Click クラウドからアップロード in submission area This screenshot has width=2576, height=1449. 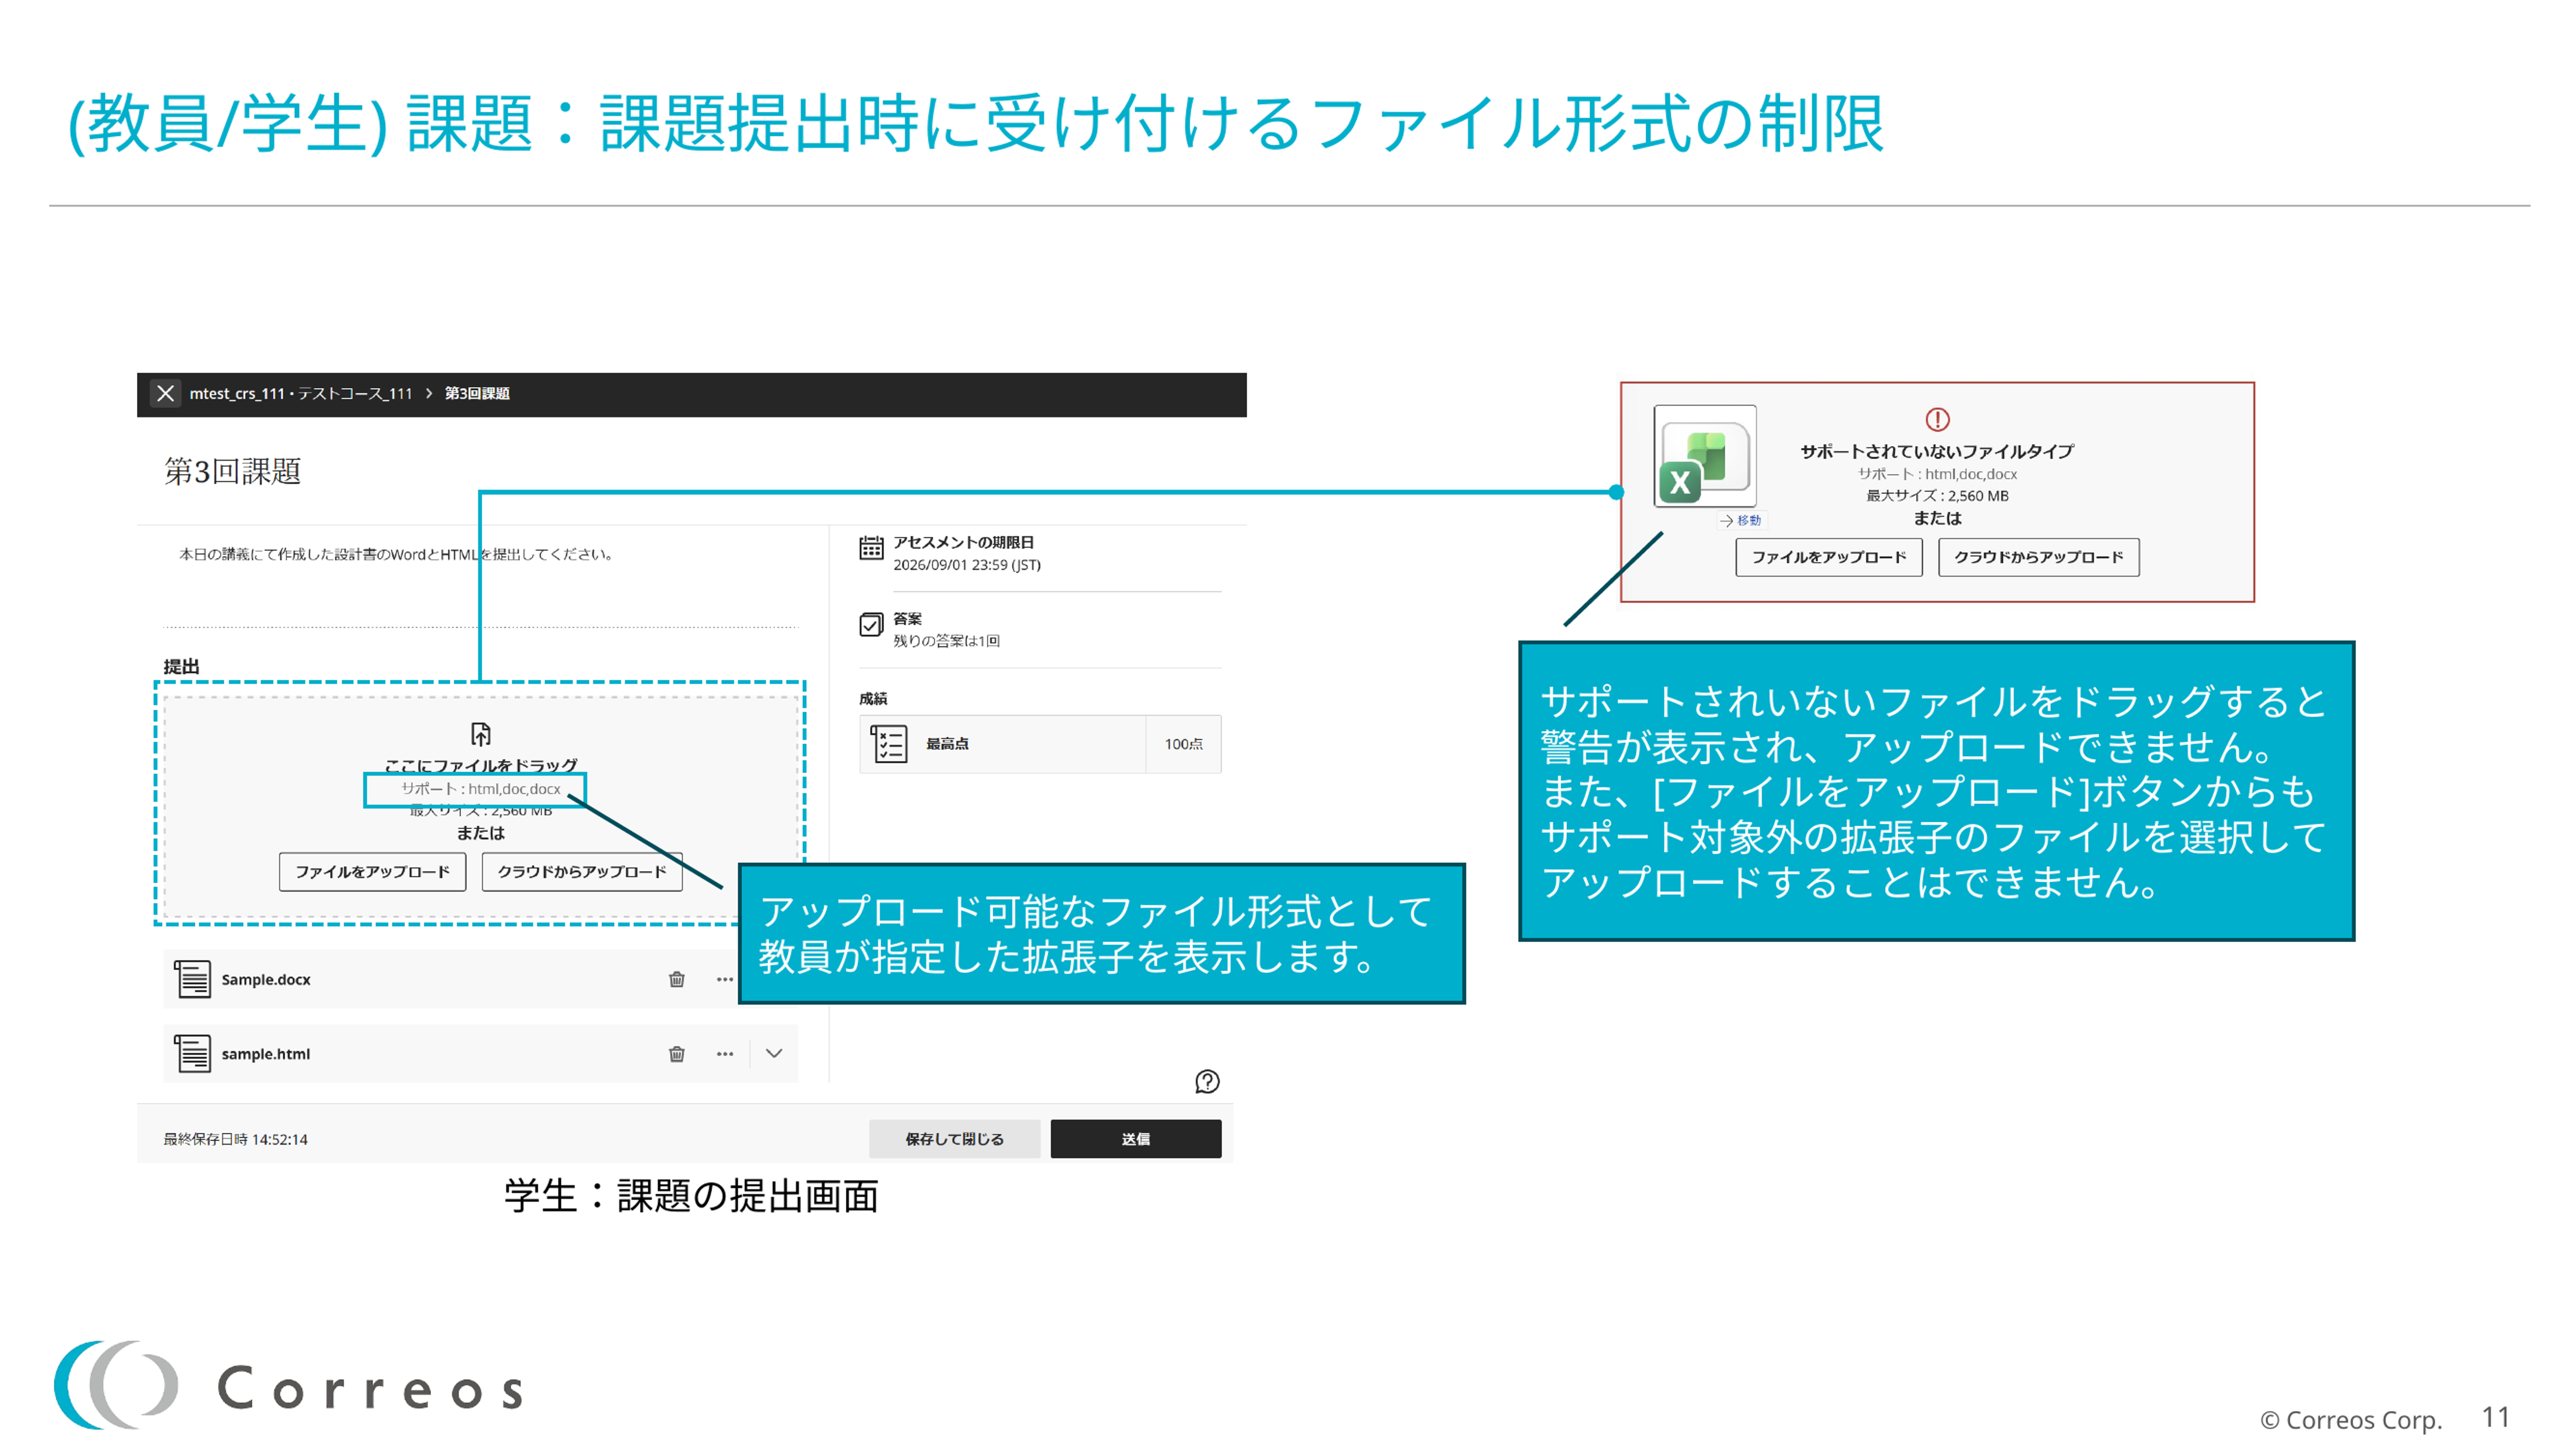click(x=582, y=872)
